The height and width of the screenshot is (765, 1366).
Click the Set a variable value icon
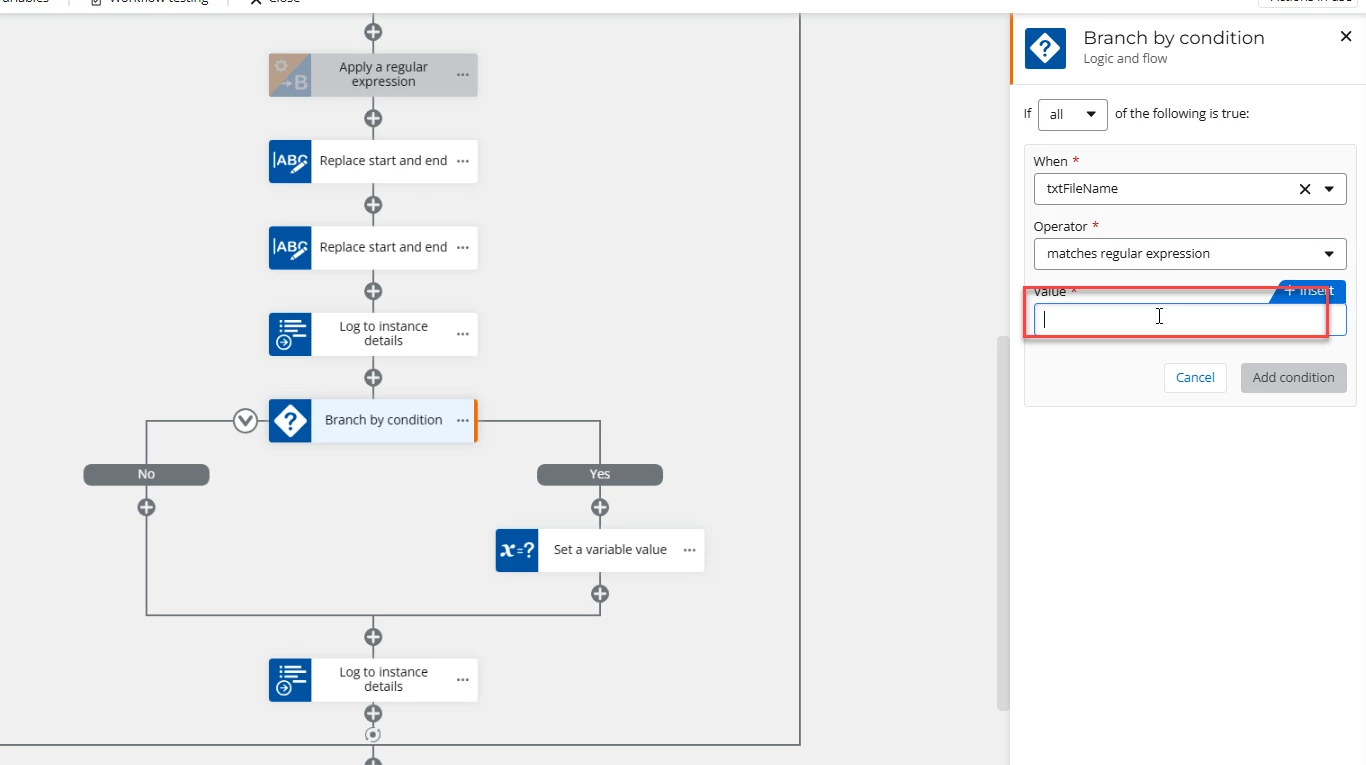coord(517,550)
